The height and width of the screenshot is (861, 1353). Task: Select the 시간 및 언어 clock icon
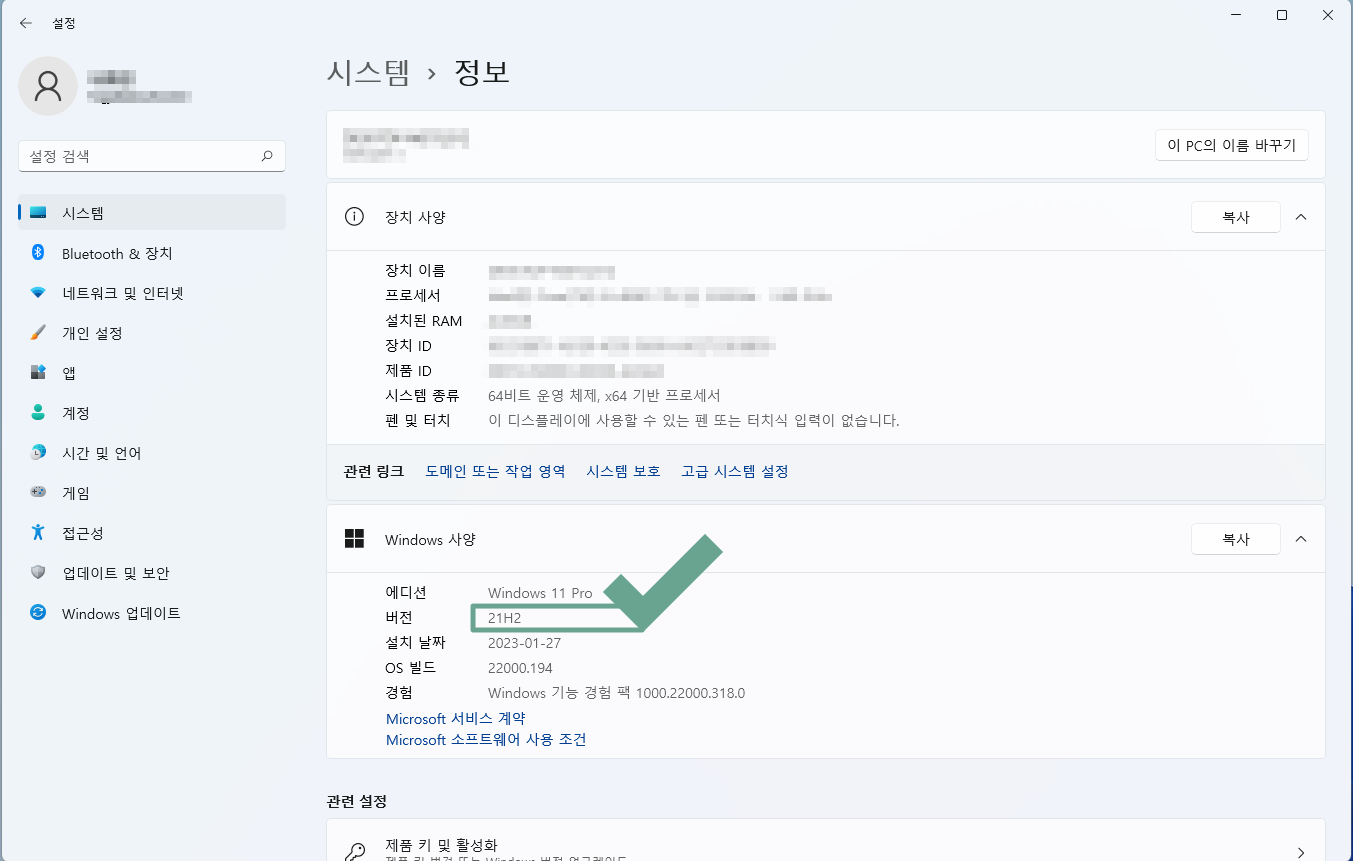[x=38, y=452]
